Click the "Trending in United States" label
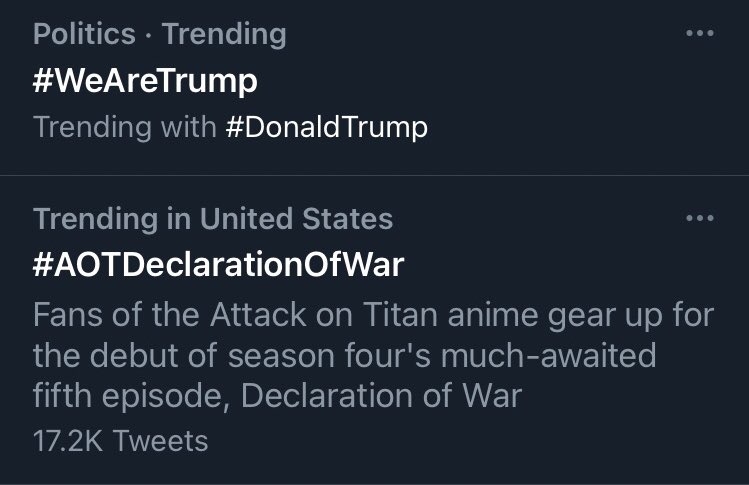The image size is (749, 485). click(212, 218)
